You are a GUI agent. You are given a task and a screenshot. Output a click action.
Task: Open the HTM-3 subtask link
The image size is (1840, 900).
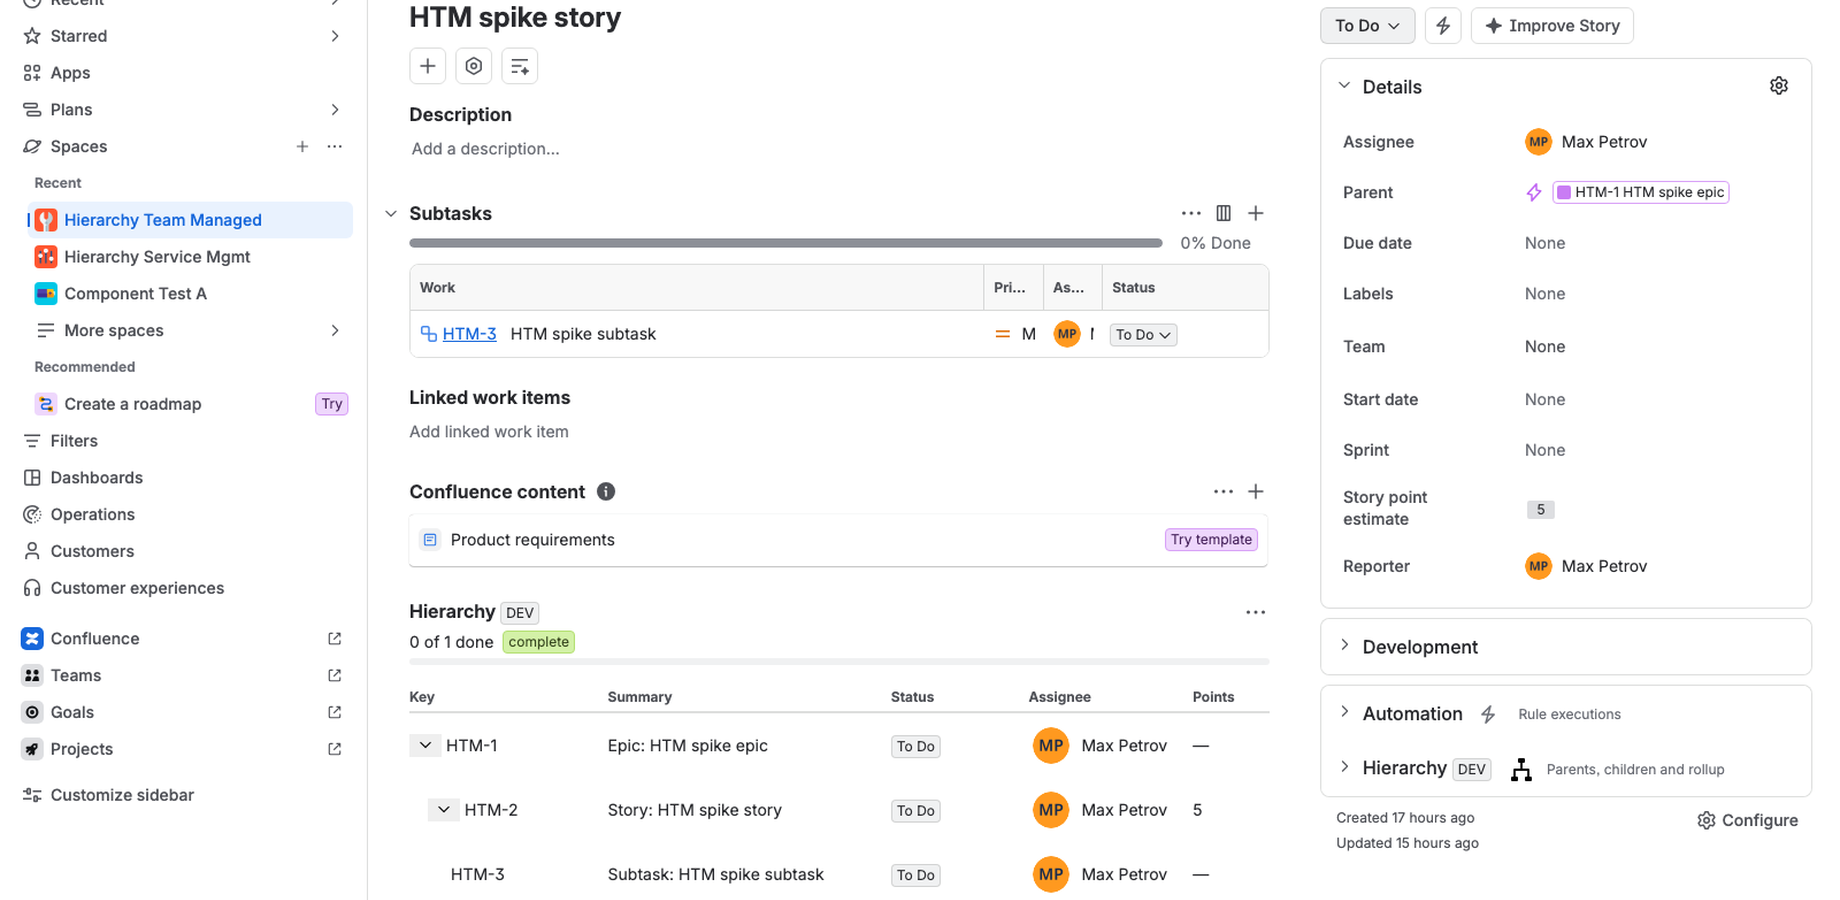click(469, 334)
